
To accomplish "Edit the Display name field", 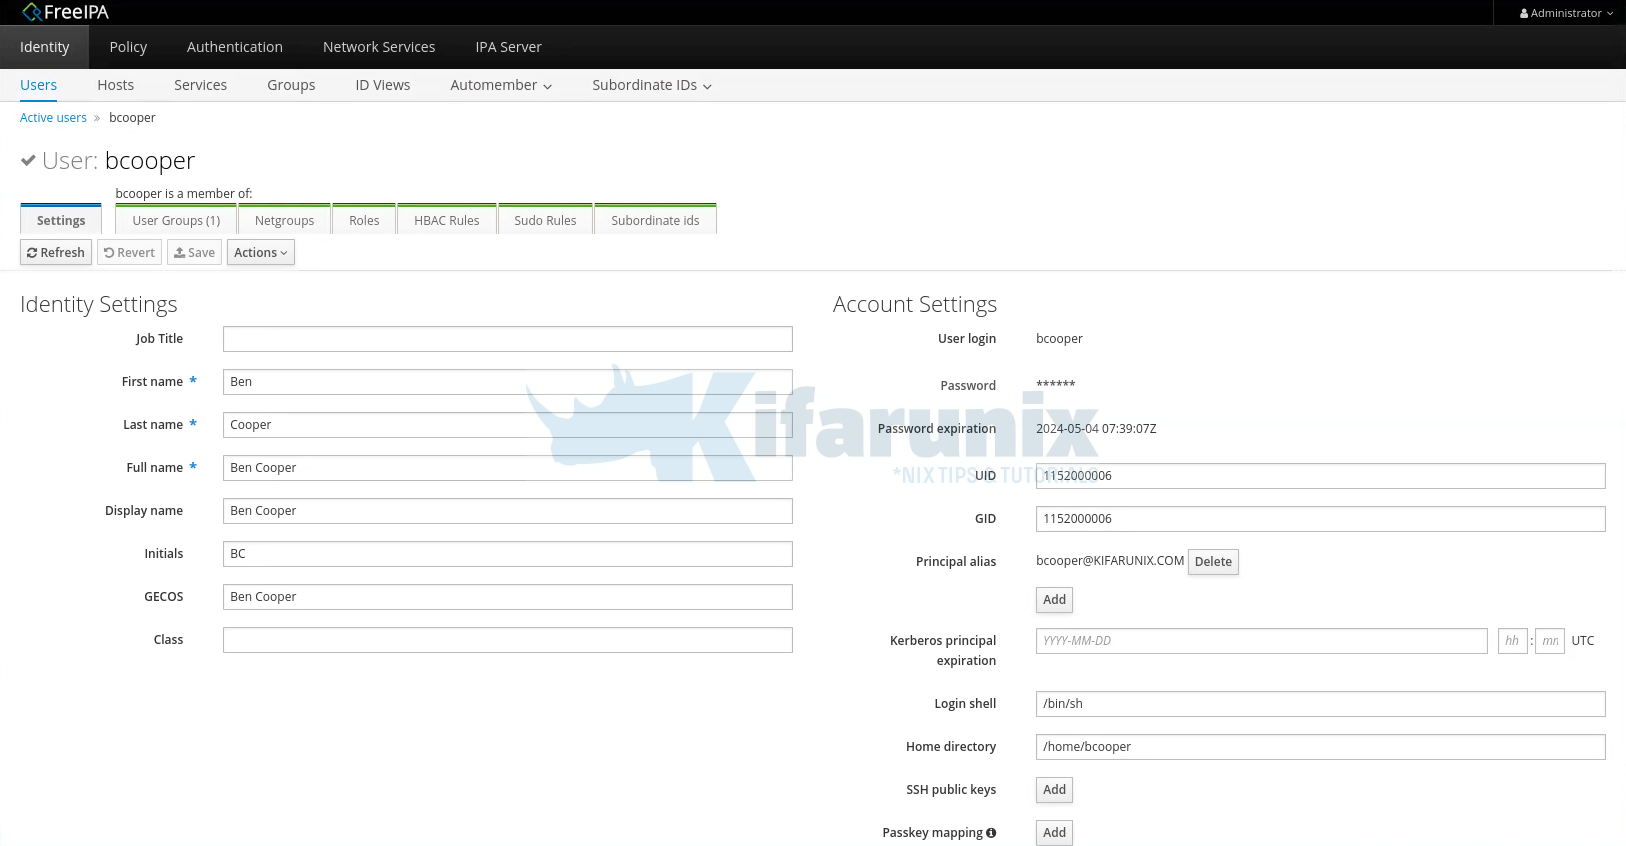I will pyautogui.click(x=508, y=511).
